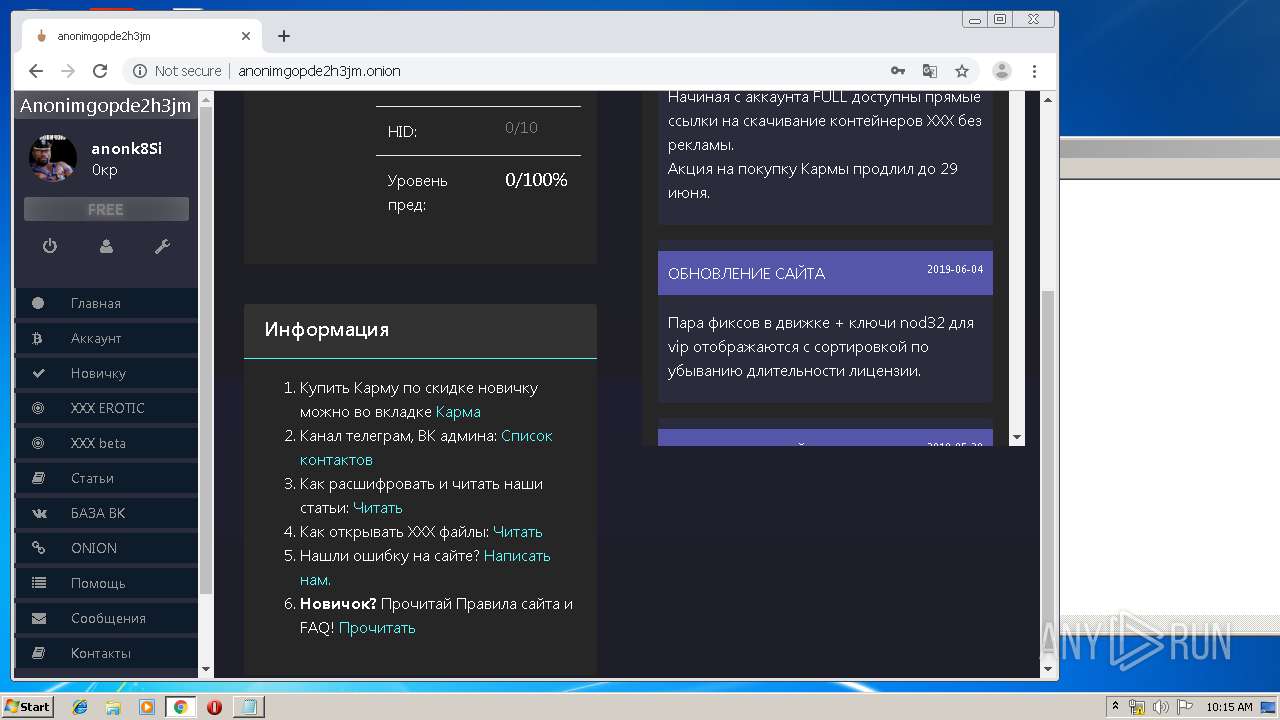This screenshot has width=1280, height=720.
Task: Open XXX beta section
Action: tap(106, 443)
